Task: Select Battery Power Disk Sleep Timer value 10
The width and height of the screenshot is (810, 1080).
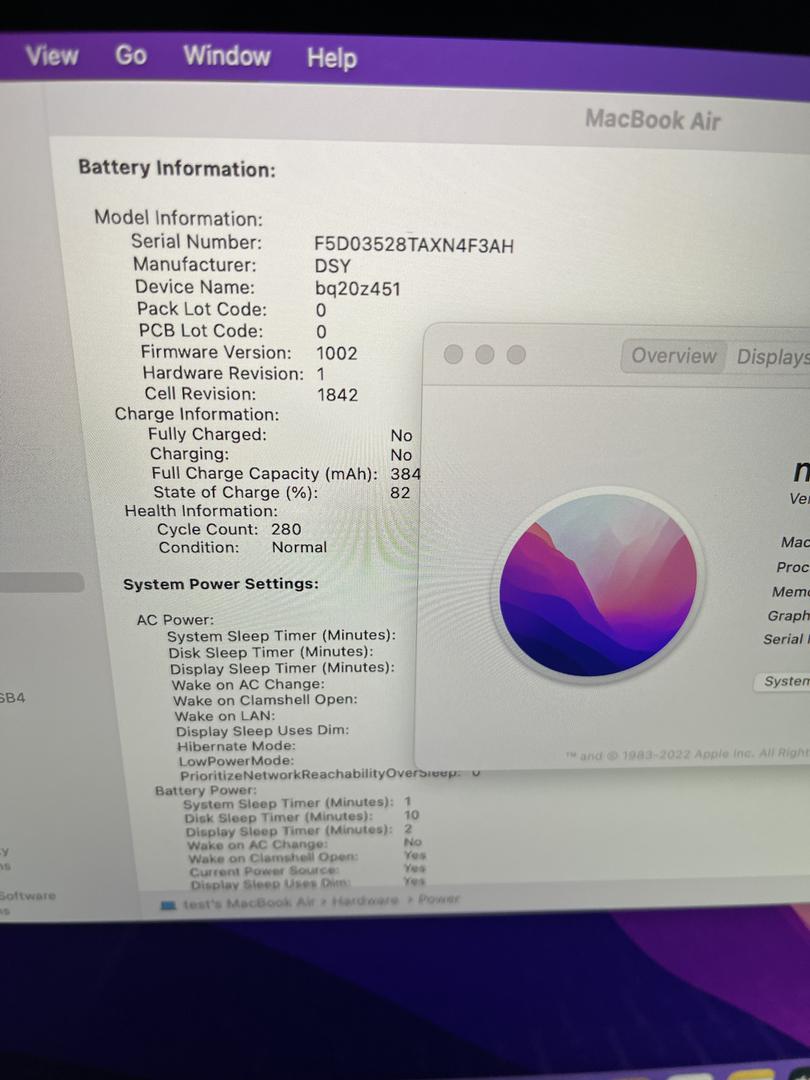Action: pos(412,815)
